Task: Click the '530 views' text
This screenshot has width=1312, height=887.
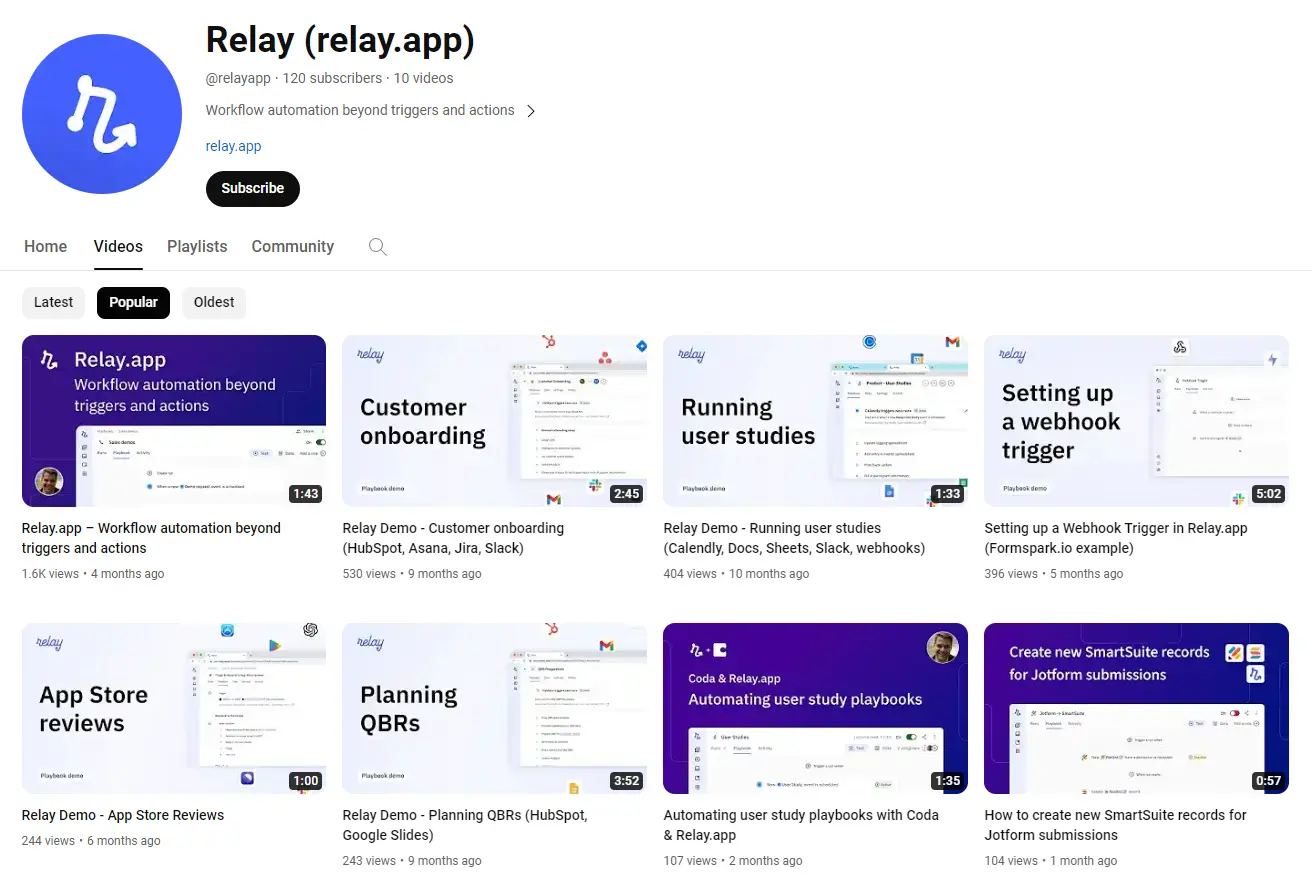Action: pos(369,574)
